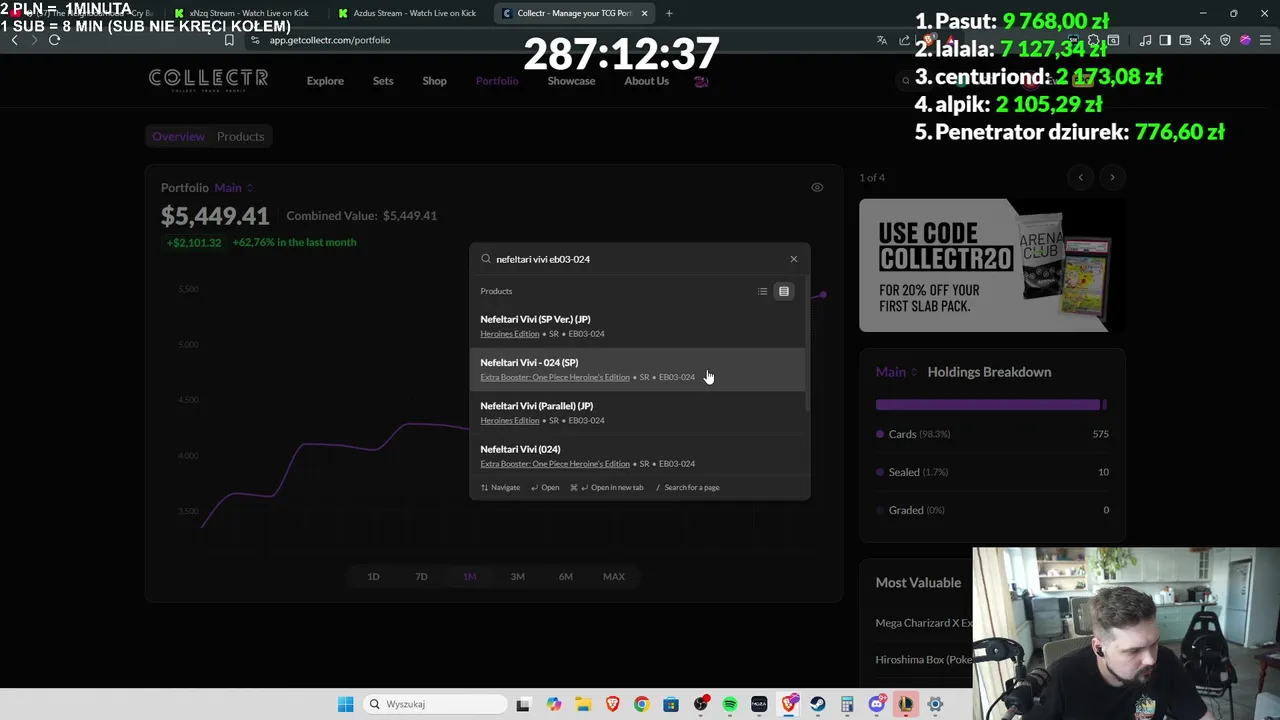
Task: Open Spotify from taskbar
Action: [730, 704]
